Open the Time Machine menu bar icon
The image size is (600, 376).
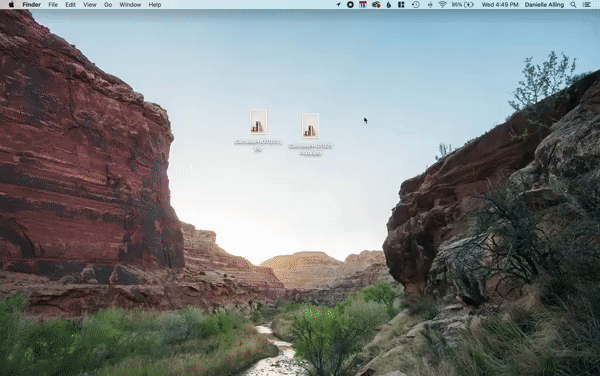click(416, 5)
